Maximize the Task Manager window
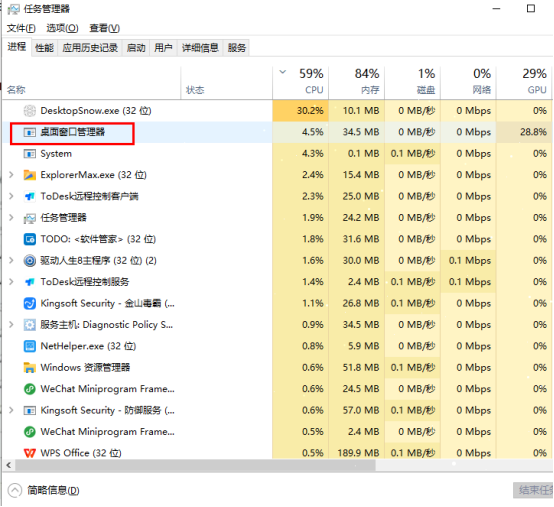Screen dimensions: 554x507 coord(531,8)
